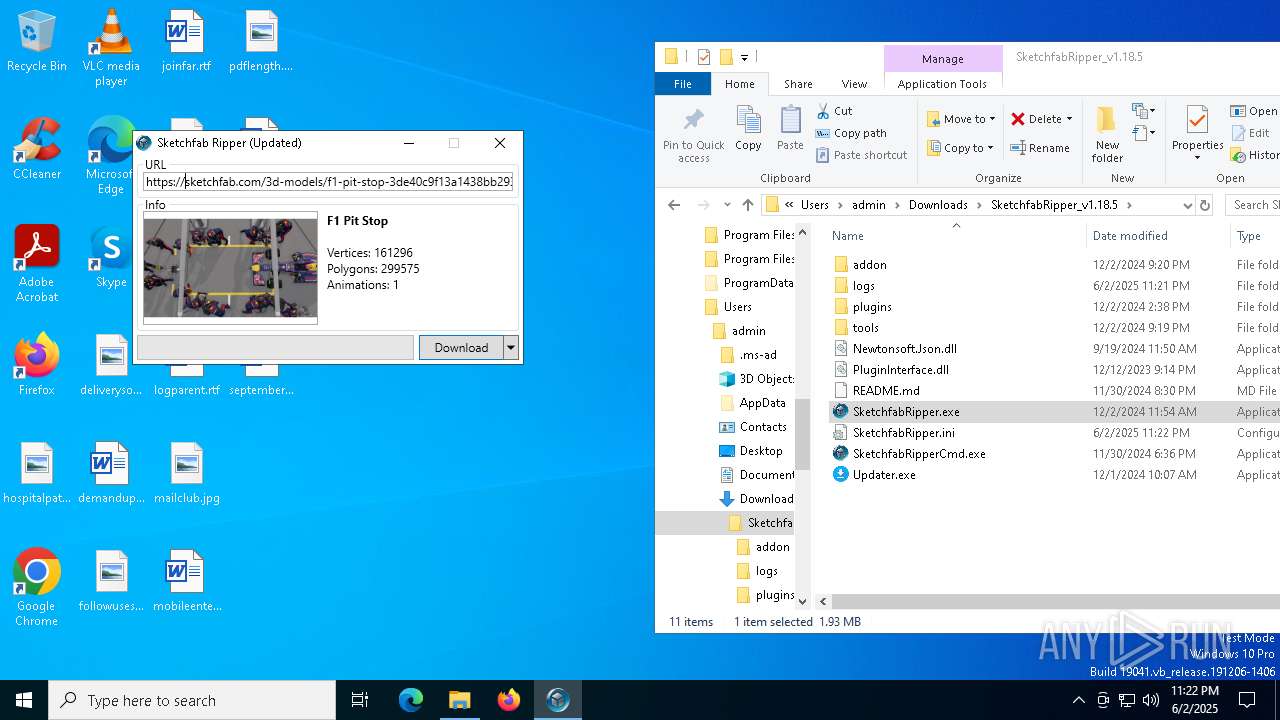Click Copy path in the ribbon
Image resolution: width=1280 pixels, height=720 pixels.
coord(852,133)
